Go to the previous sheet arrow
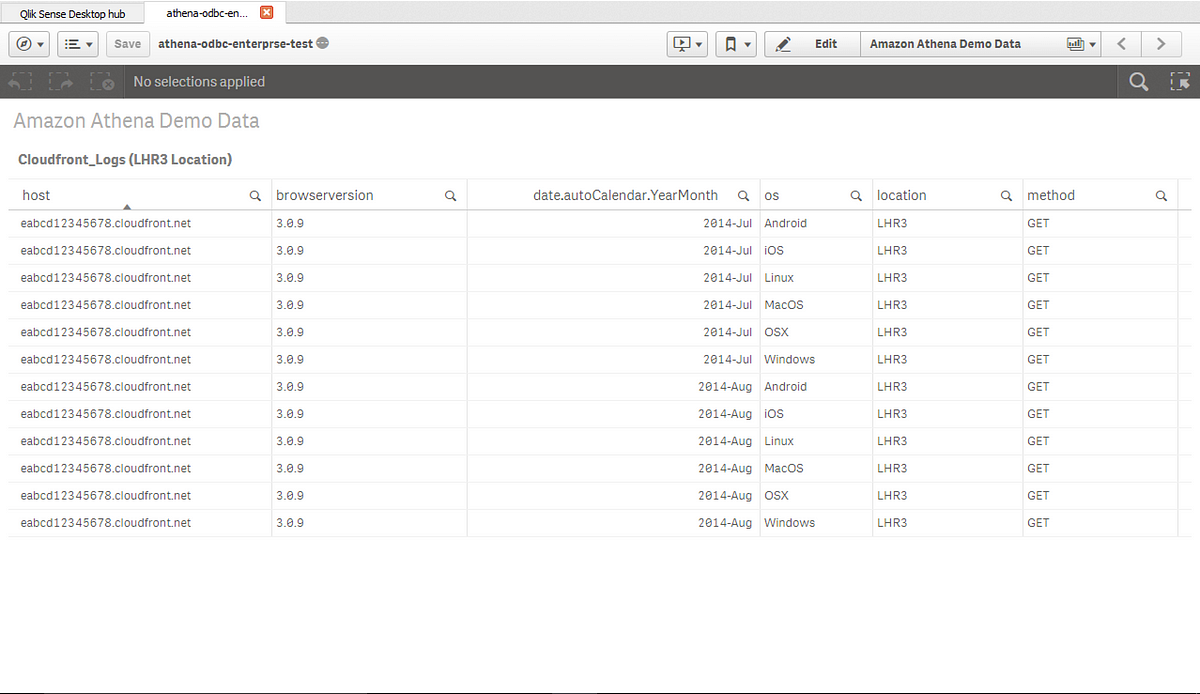 (1122, 44)
